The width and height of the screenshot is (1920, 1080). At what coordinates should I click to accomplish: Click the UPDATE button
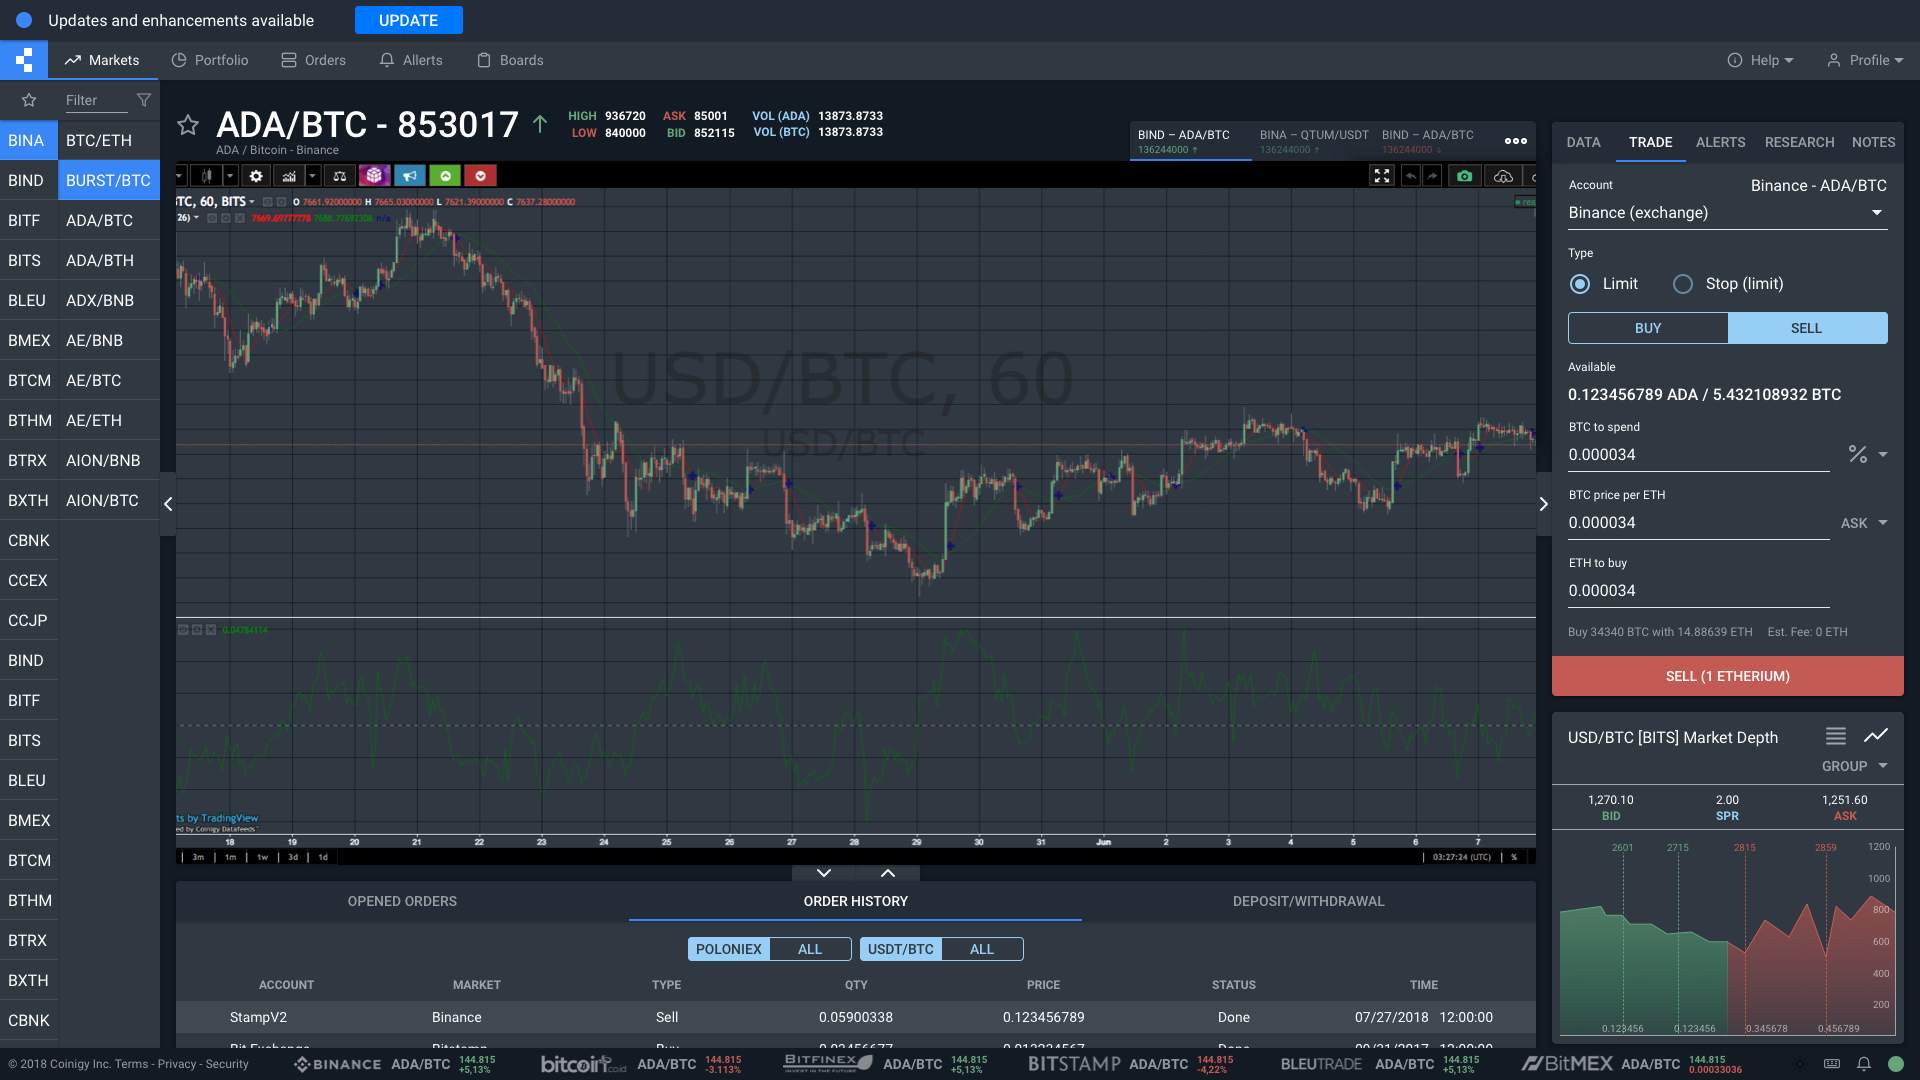tap(408, 20)
